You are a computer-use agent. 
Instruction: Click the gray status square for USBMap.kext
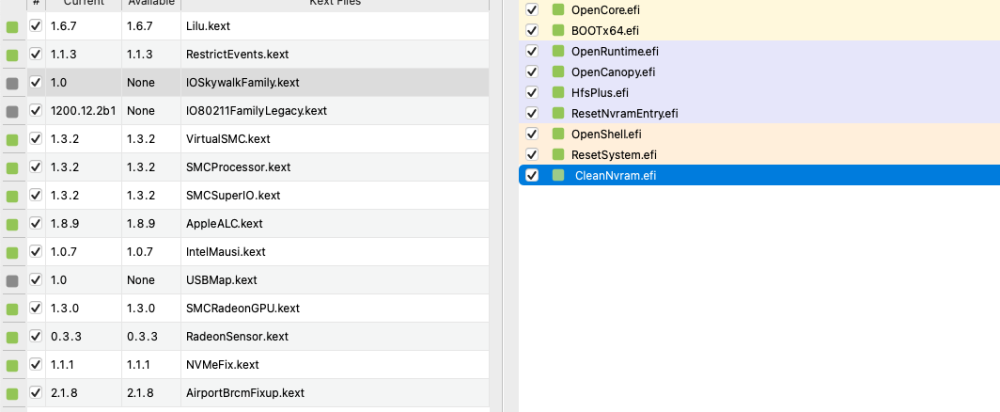(x=12, y=281)
